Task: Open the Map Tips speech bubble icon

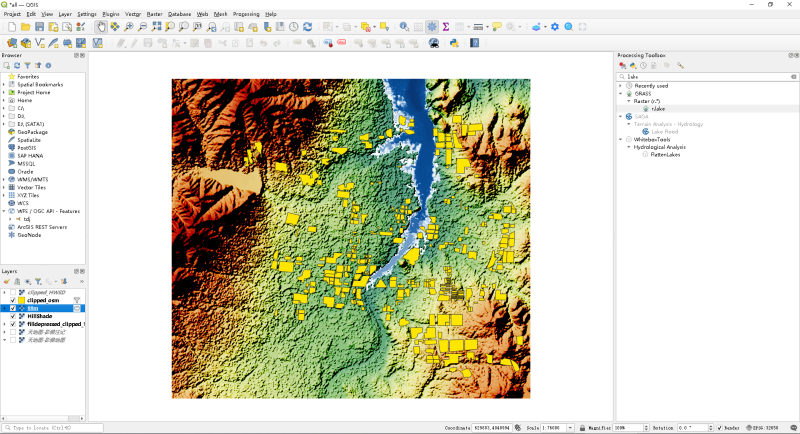Action: [497, 27]
